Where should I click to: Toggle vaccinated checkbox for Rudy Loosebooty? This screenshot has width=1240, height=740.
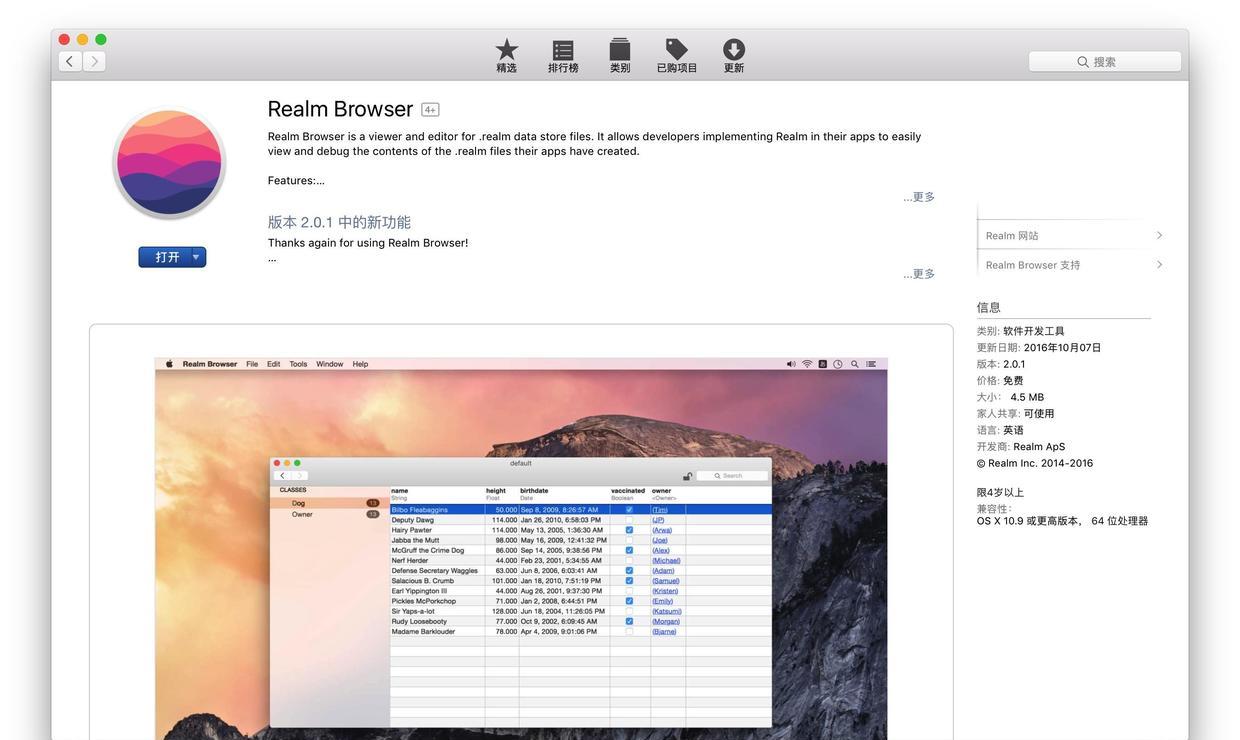[x=629, y=621]
